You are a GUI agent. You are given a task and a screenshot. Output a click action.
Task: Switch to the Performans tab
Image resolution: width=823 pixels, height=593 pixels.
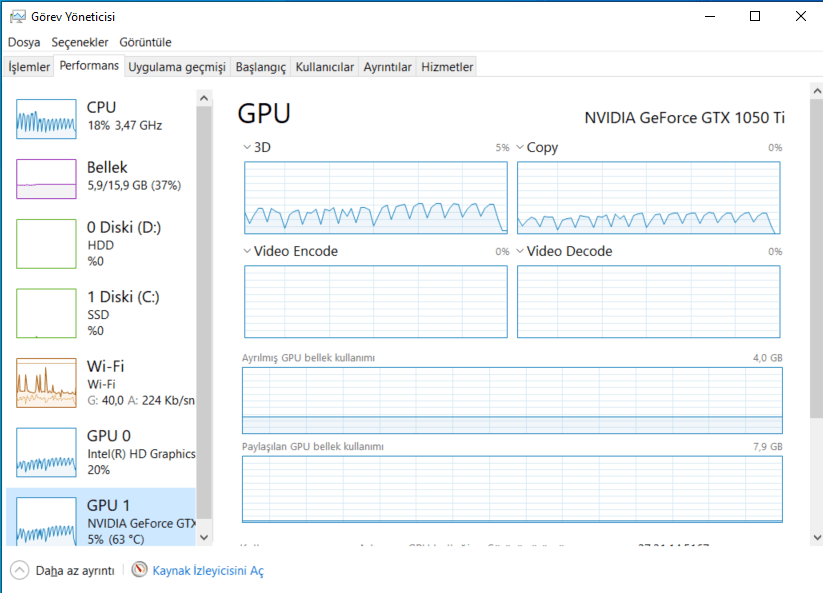[89, 66]
